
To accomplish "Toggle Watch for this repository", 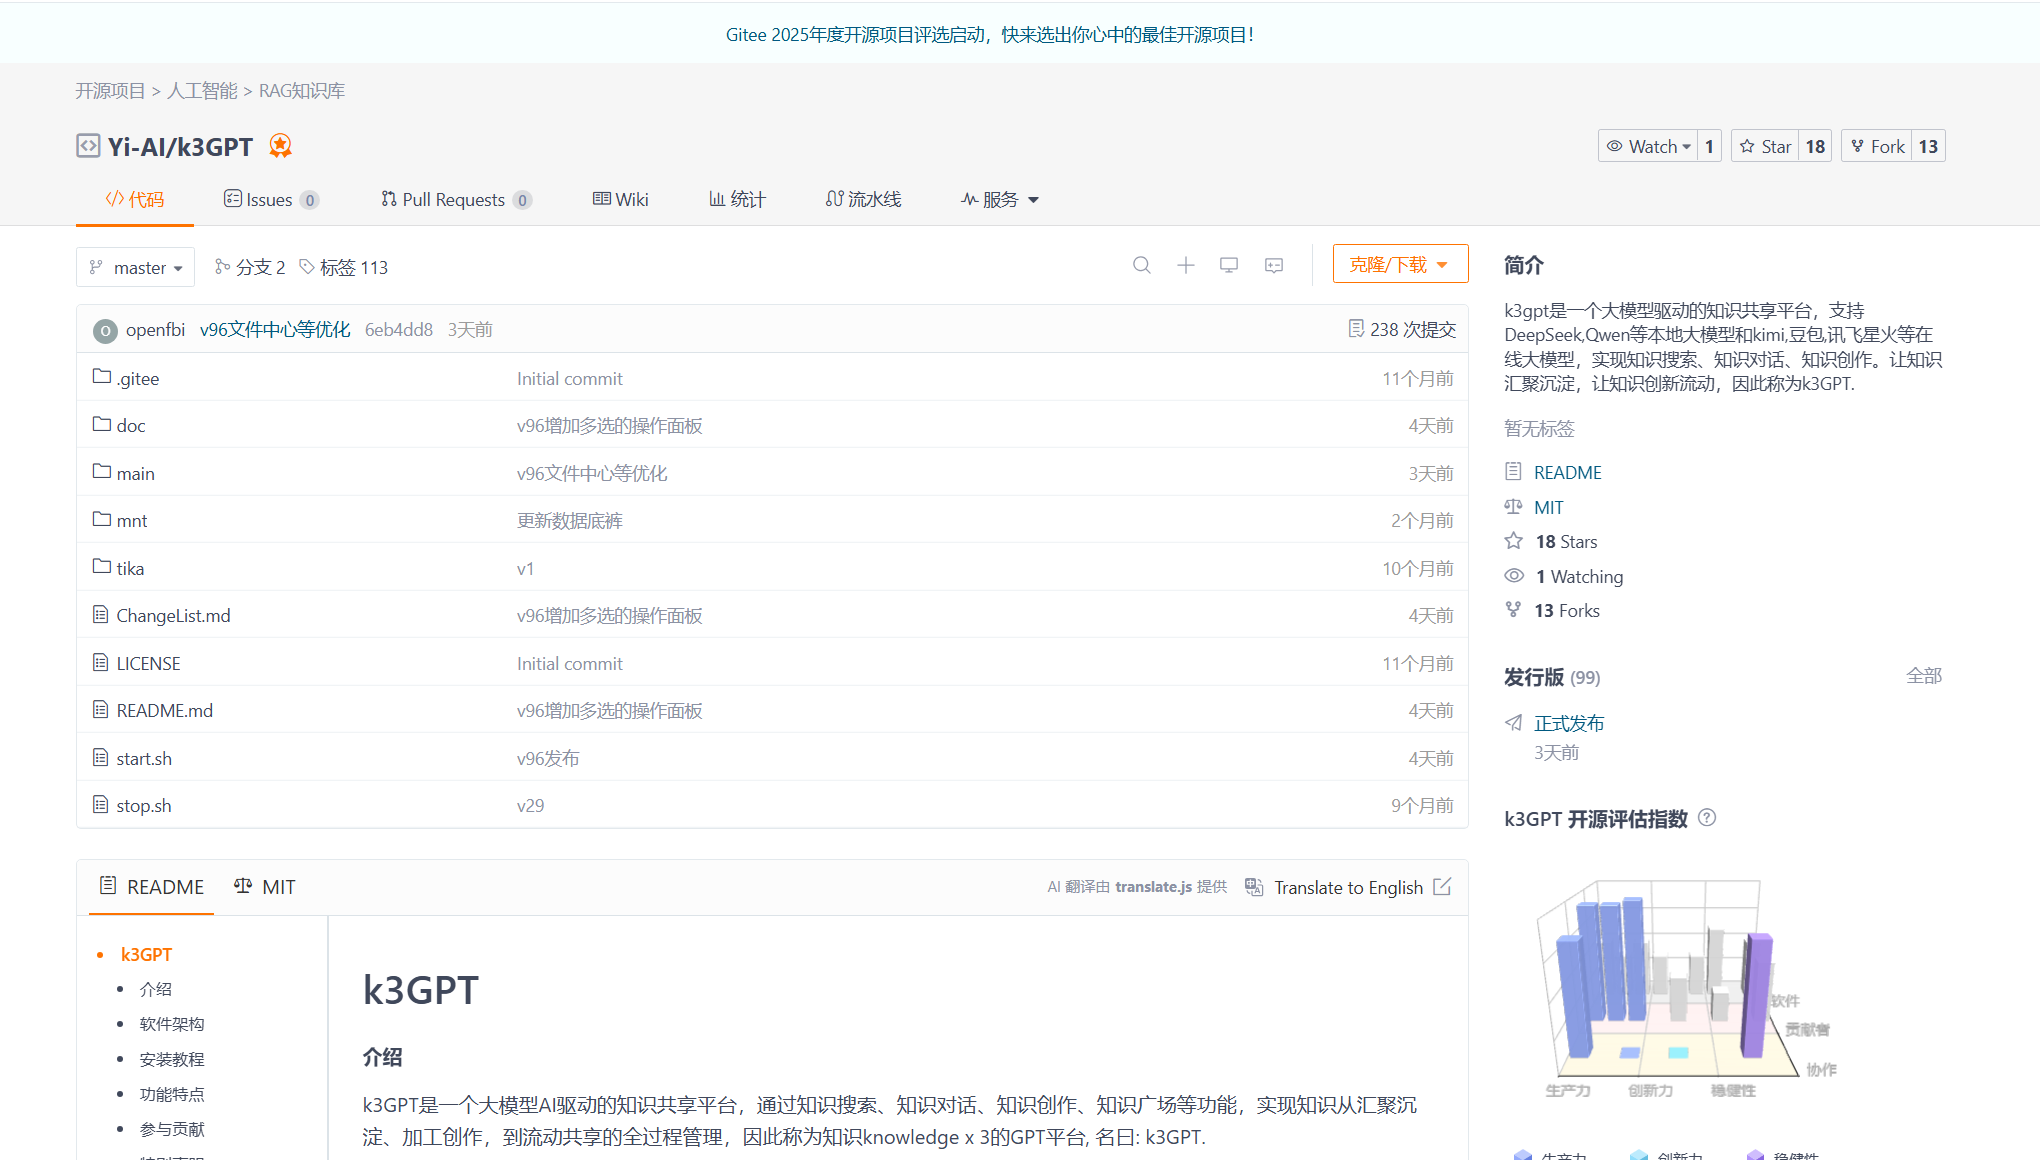I will coord(1647,147).
